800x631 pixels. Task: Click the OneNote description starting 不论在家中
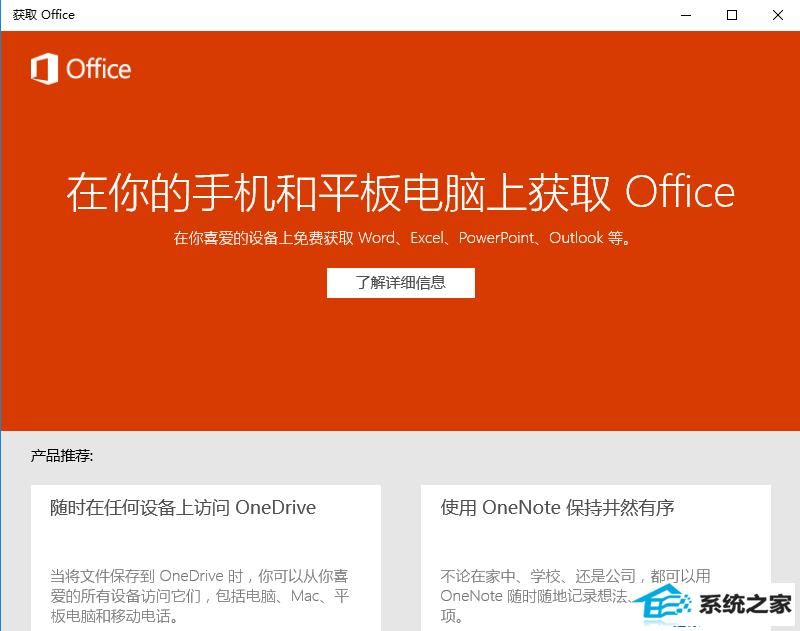tap(576, 596)
